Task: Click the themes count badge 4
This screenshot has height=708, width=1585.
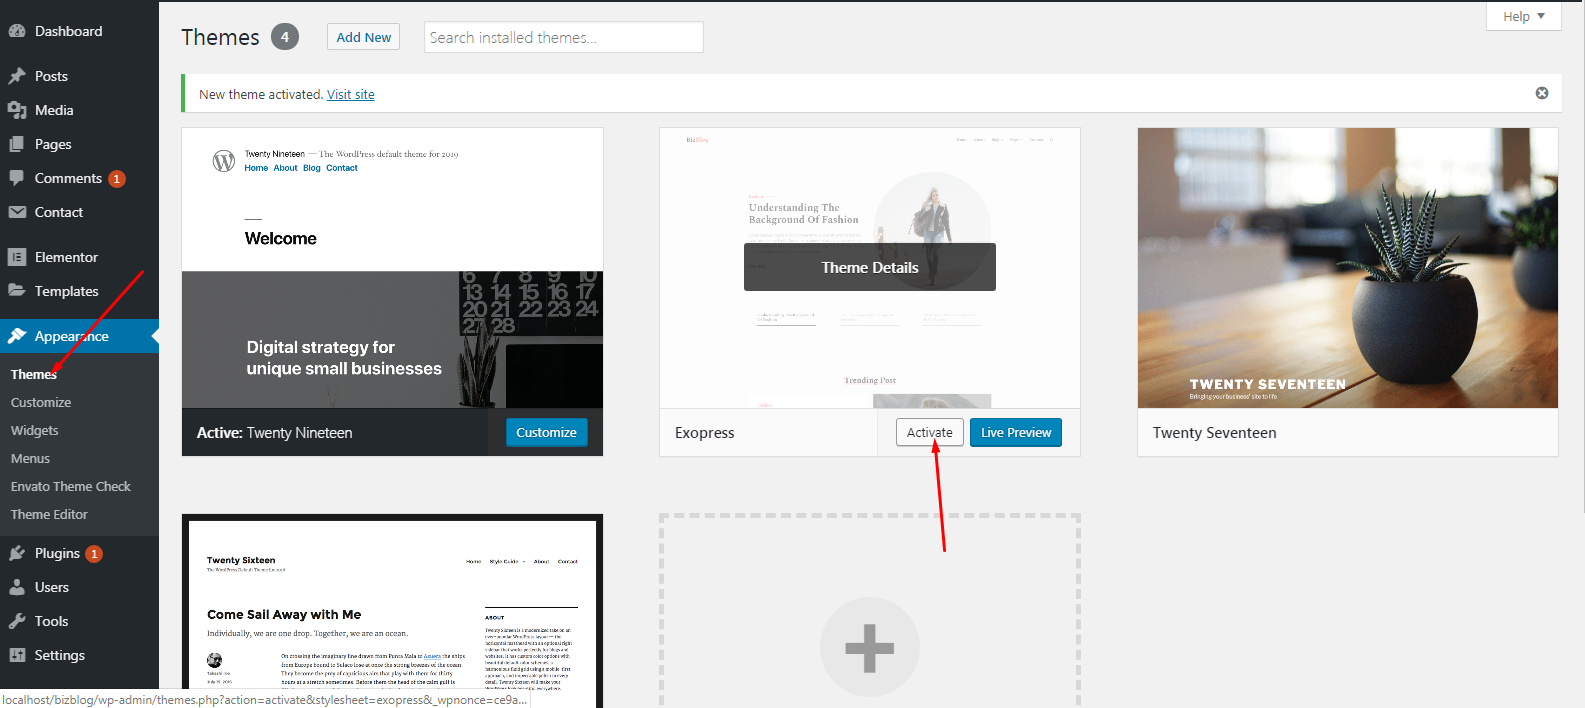Action: pos(285,37)
